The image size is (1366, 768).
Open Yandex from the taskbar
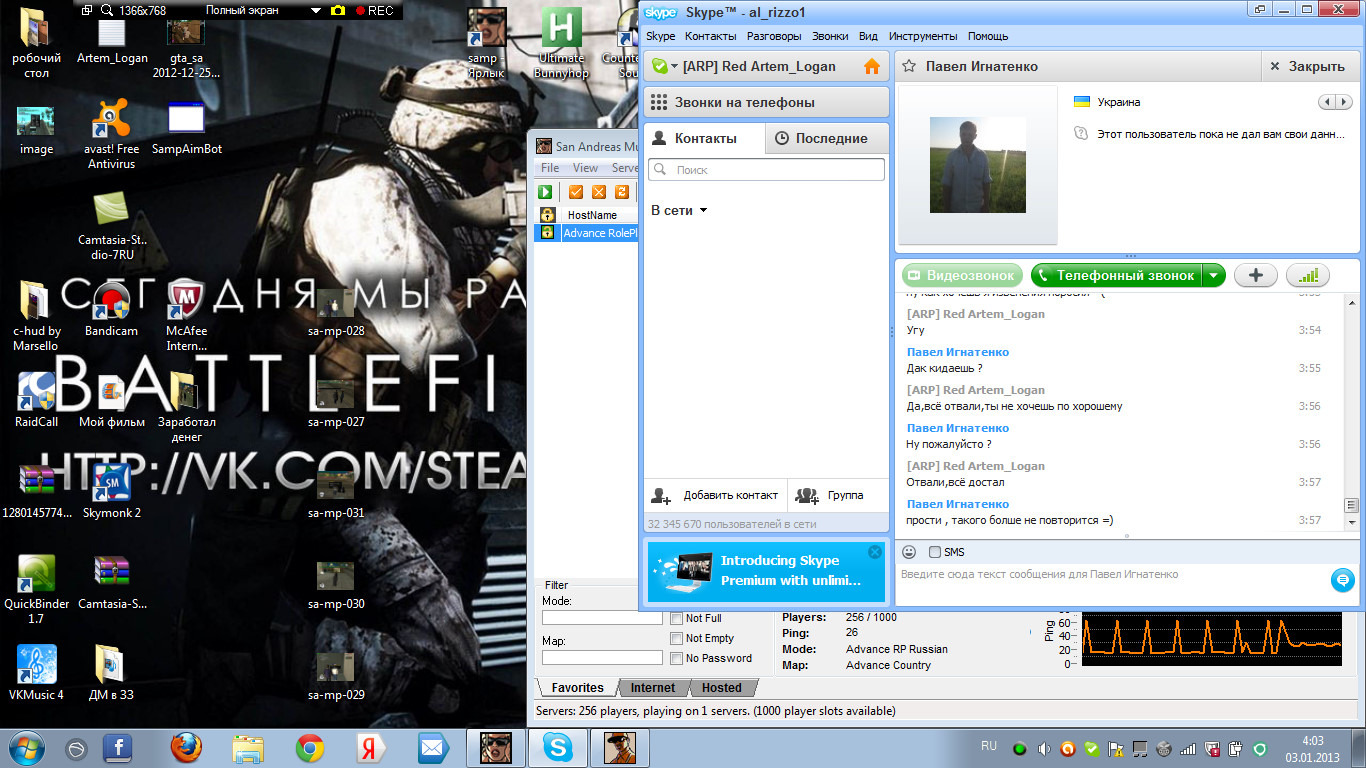(x=371, y=748)
